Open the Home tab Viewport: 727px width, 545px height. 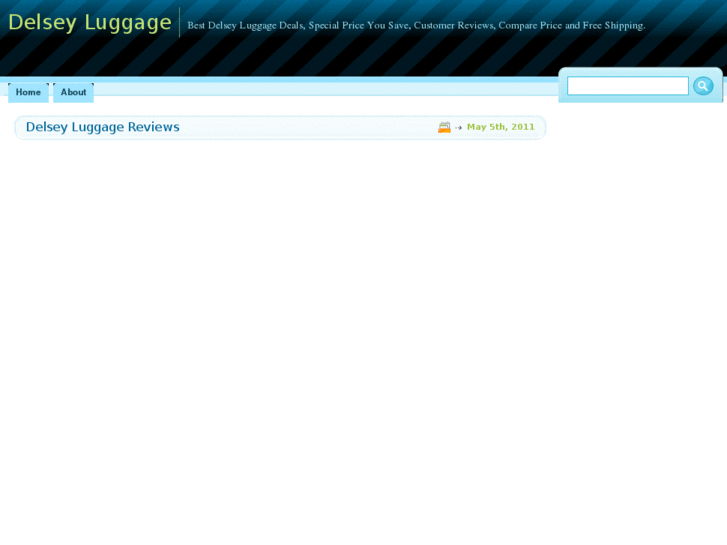click(x=28, y=92)
